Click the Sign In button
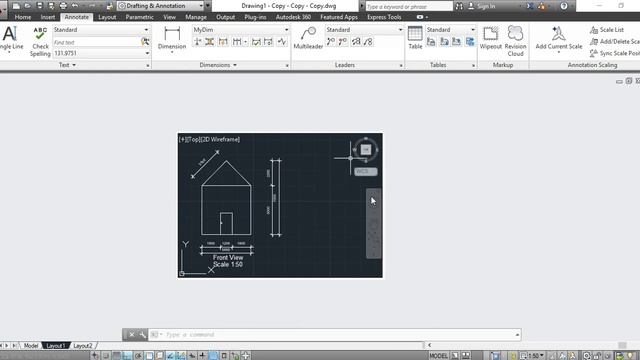Screen dimensions: 640x360 click(x=482, y=6)
